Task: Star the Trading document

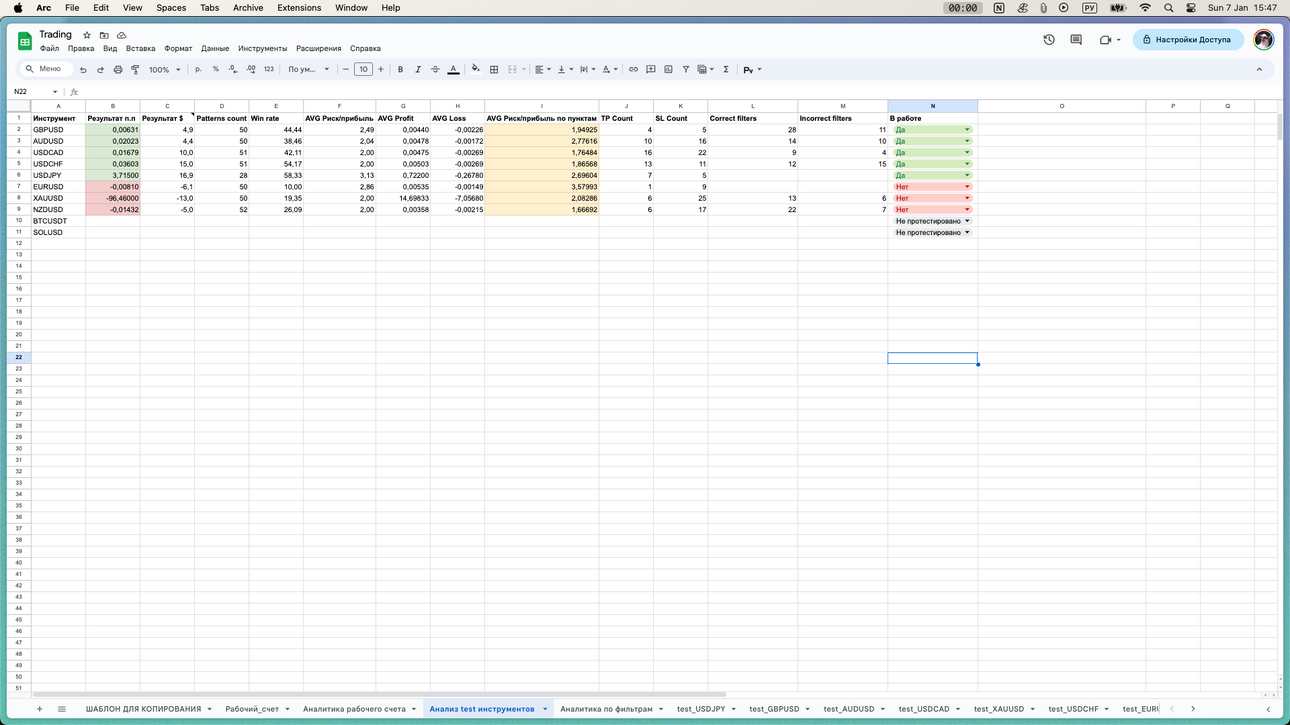Action: 87,35
